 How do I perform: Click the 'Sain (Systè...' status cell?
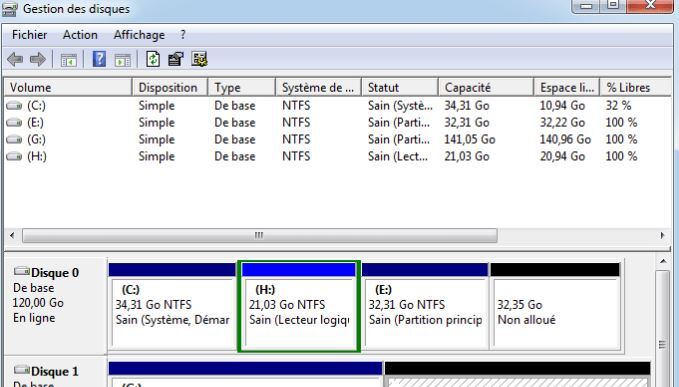tap(400, 106)
